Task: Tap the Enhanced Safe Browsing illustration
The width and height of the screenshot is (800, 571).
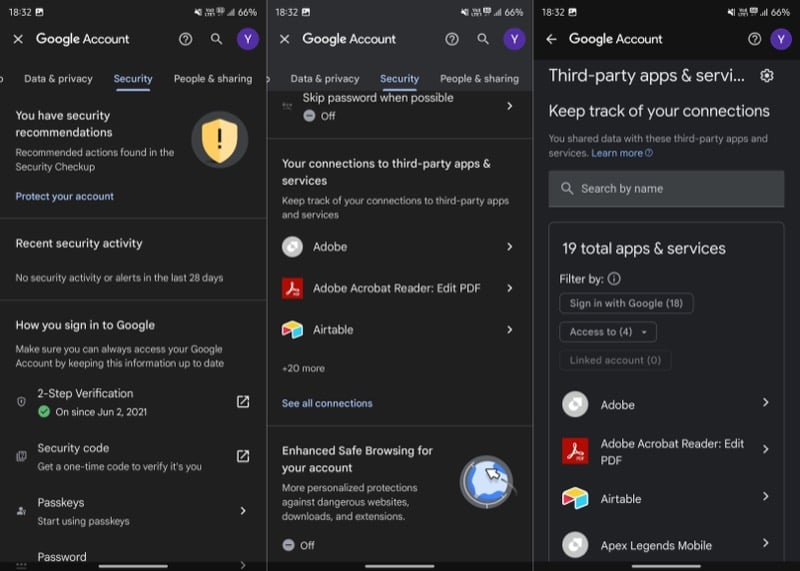Action: coord(487,482)
